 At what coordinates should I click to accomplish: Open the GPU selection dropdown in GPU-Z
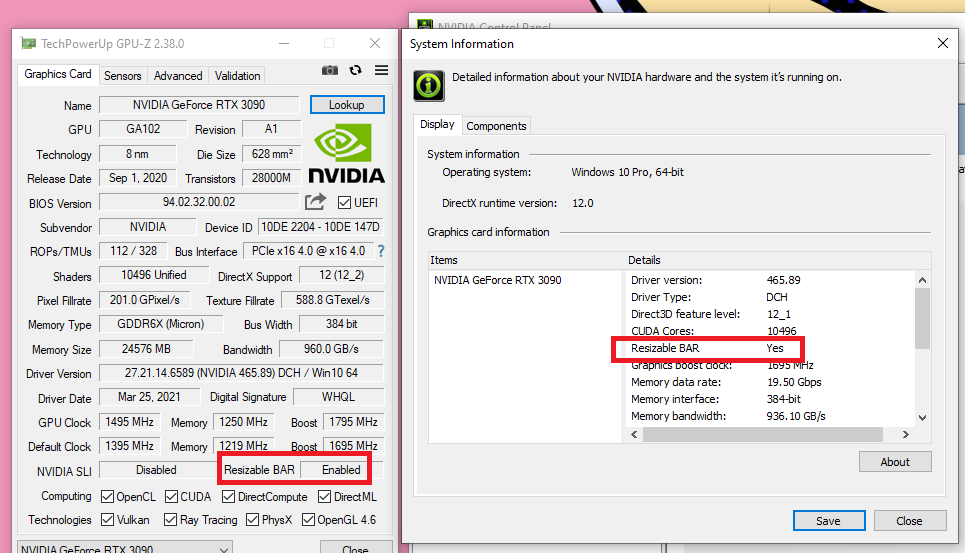coord(125,547)
